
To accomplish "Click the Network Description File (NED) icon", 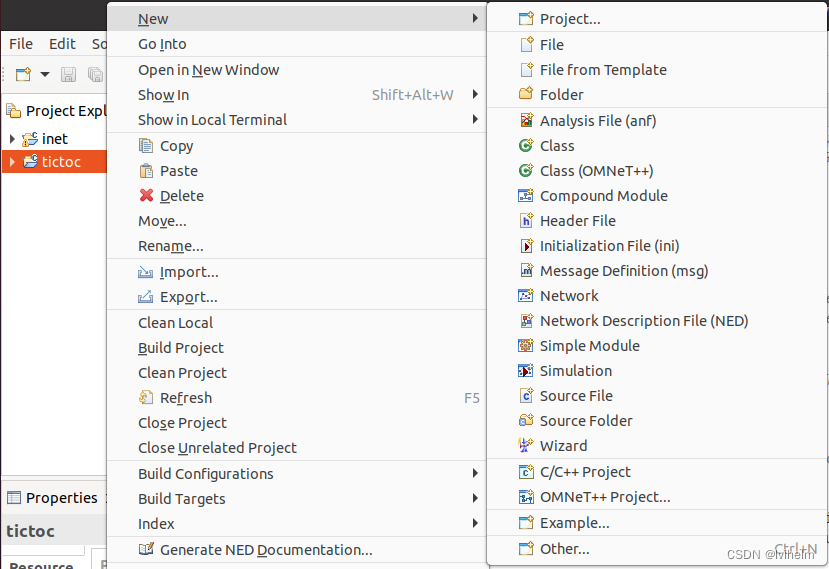I will (526, 320).
